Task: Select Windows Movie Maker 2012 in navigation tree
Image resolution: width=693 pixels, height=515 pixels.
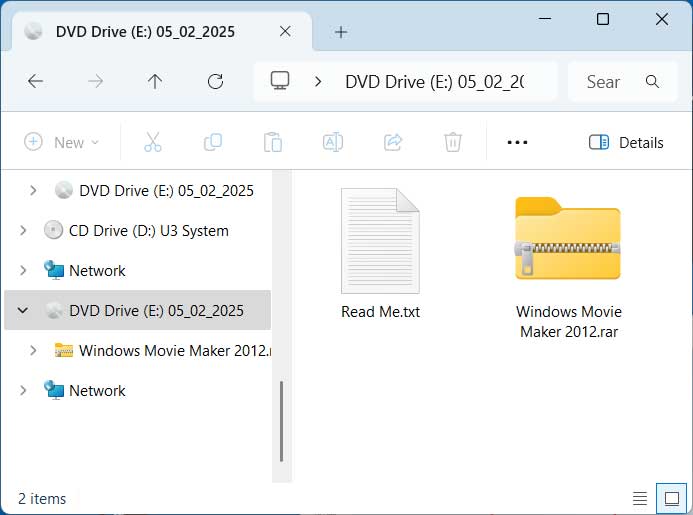Action: coord(175,351)
